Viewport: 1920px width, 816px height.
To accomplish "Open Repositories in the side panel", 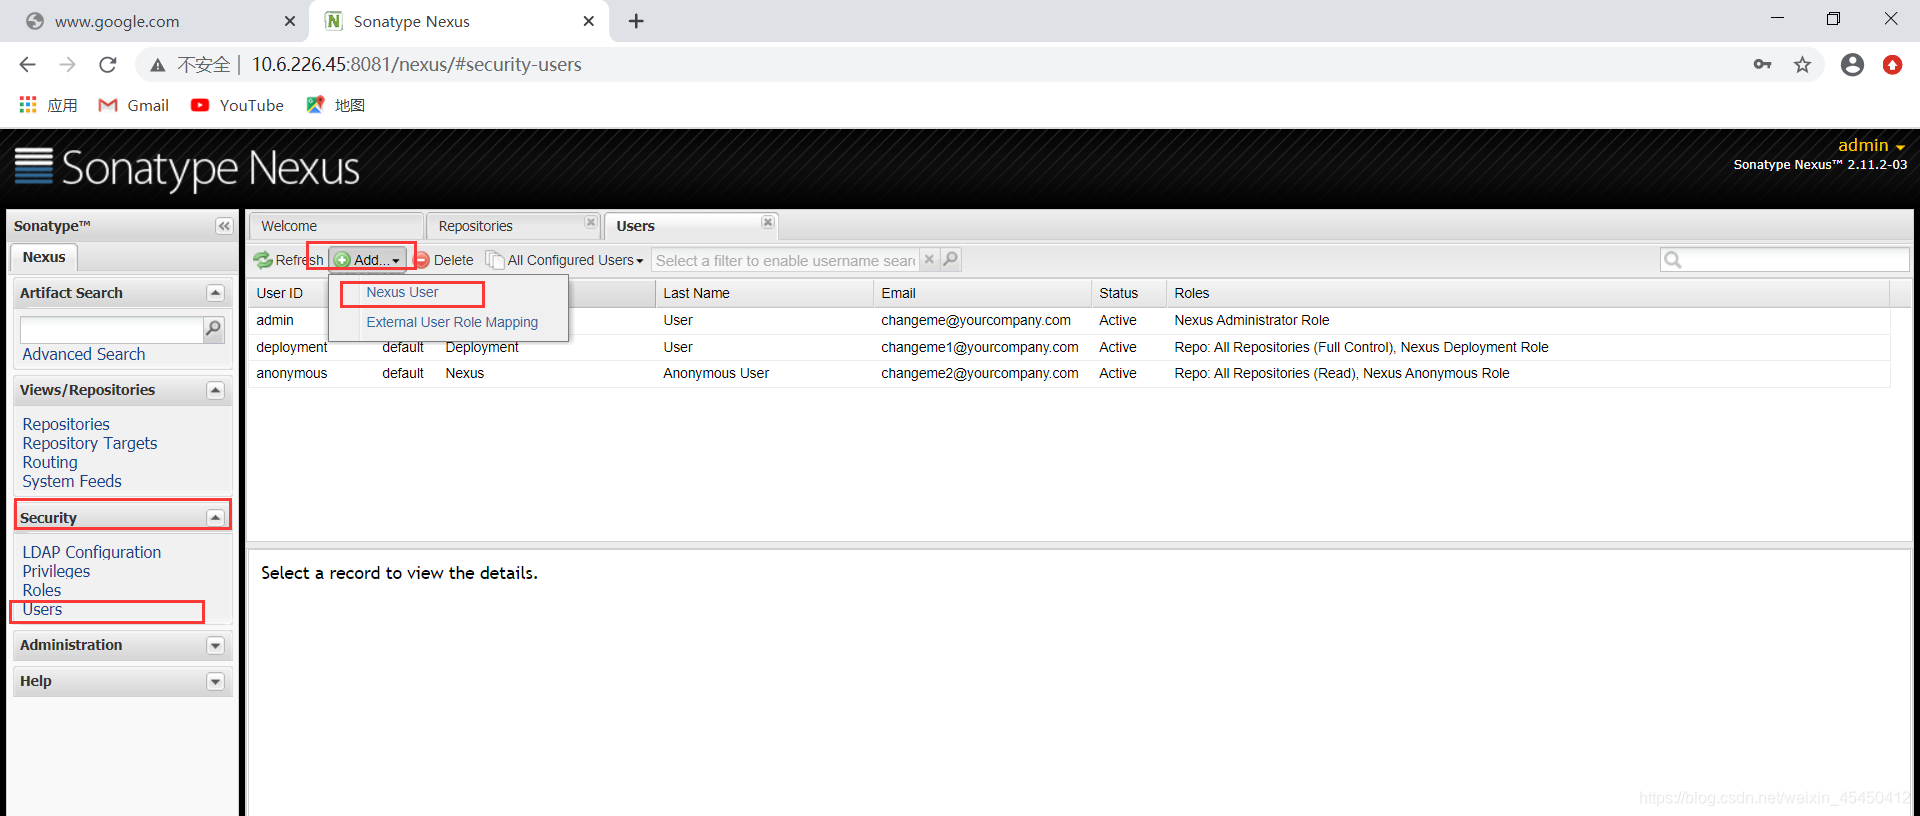I will (66, 424).
